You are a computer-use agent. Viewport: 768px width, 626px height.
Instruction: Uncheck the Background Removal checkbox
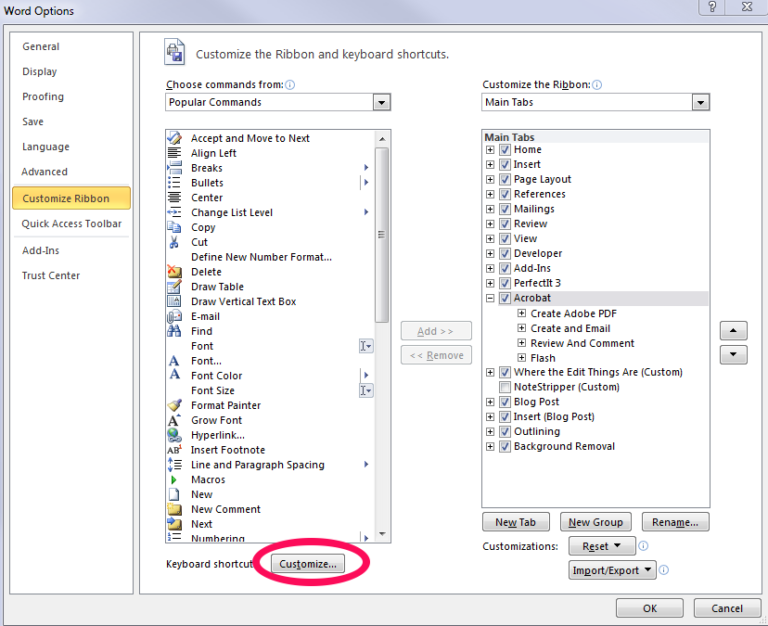[x=505, y=447]
